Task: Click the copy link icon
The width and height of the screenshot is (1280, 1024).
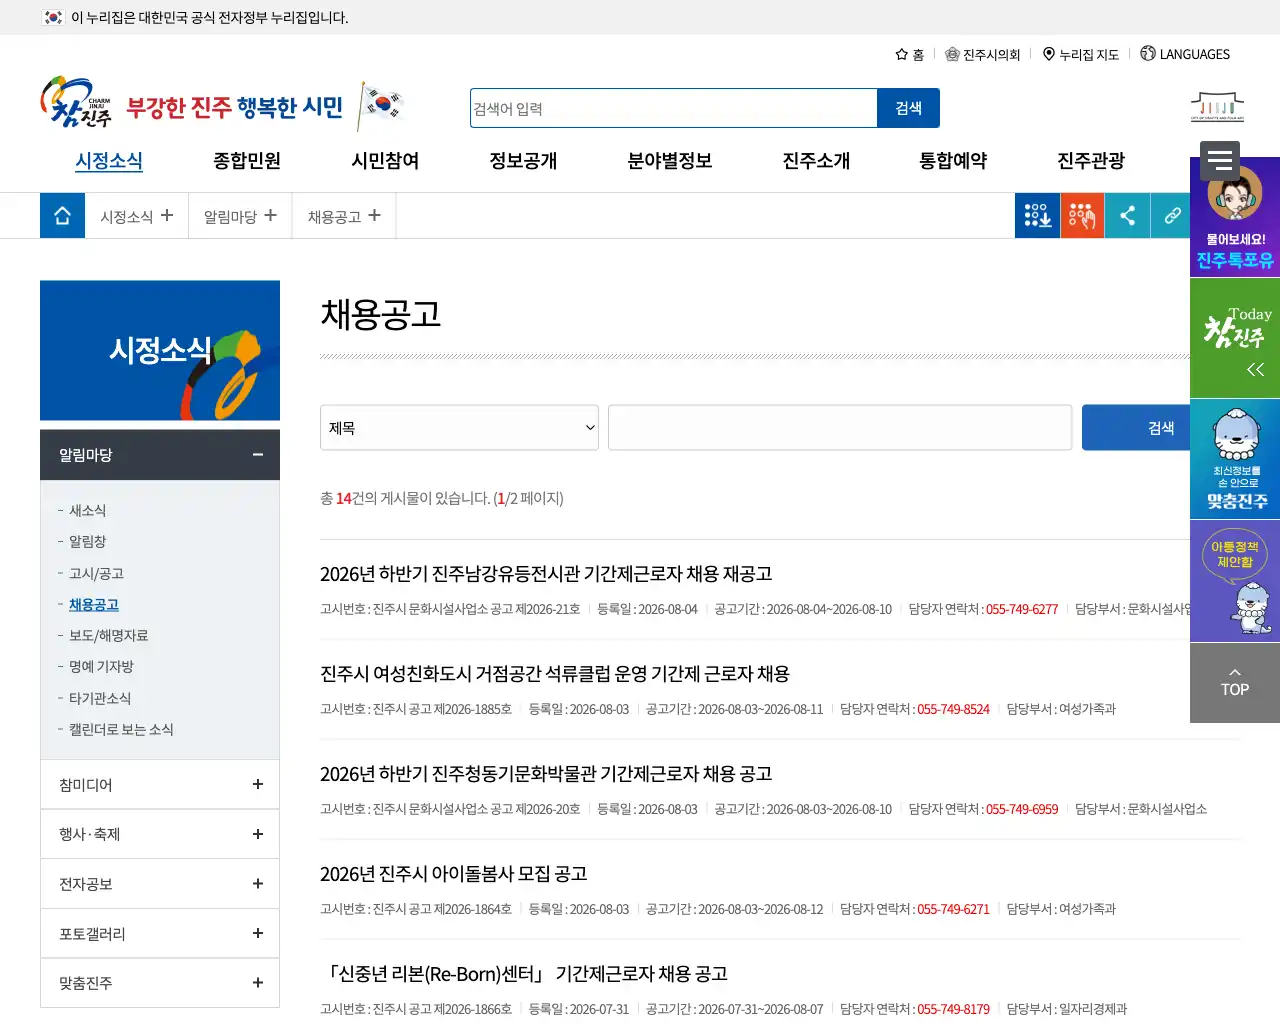Action: (x=1172, y=216)
